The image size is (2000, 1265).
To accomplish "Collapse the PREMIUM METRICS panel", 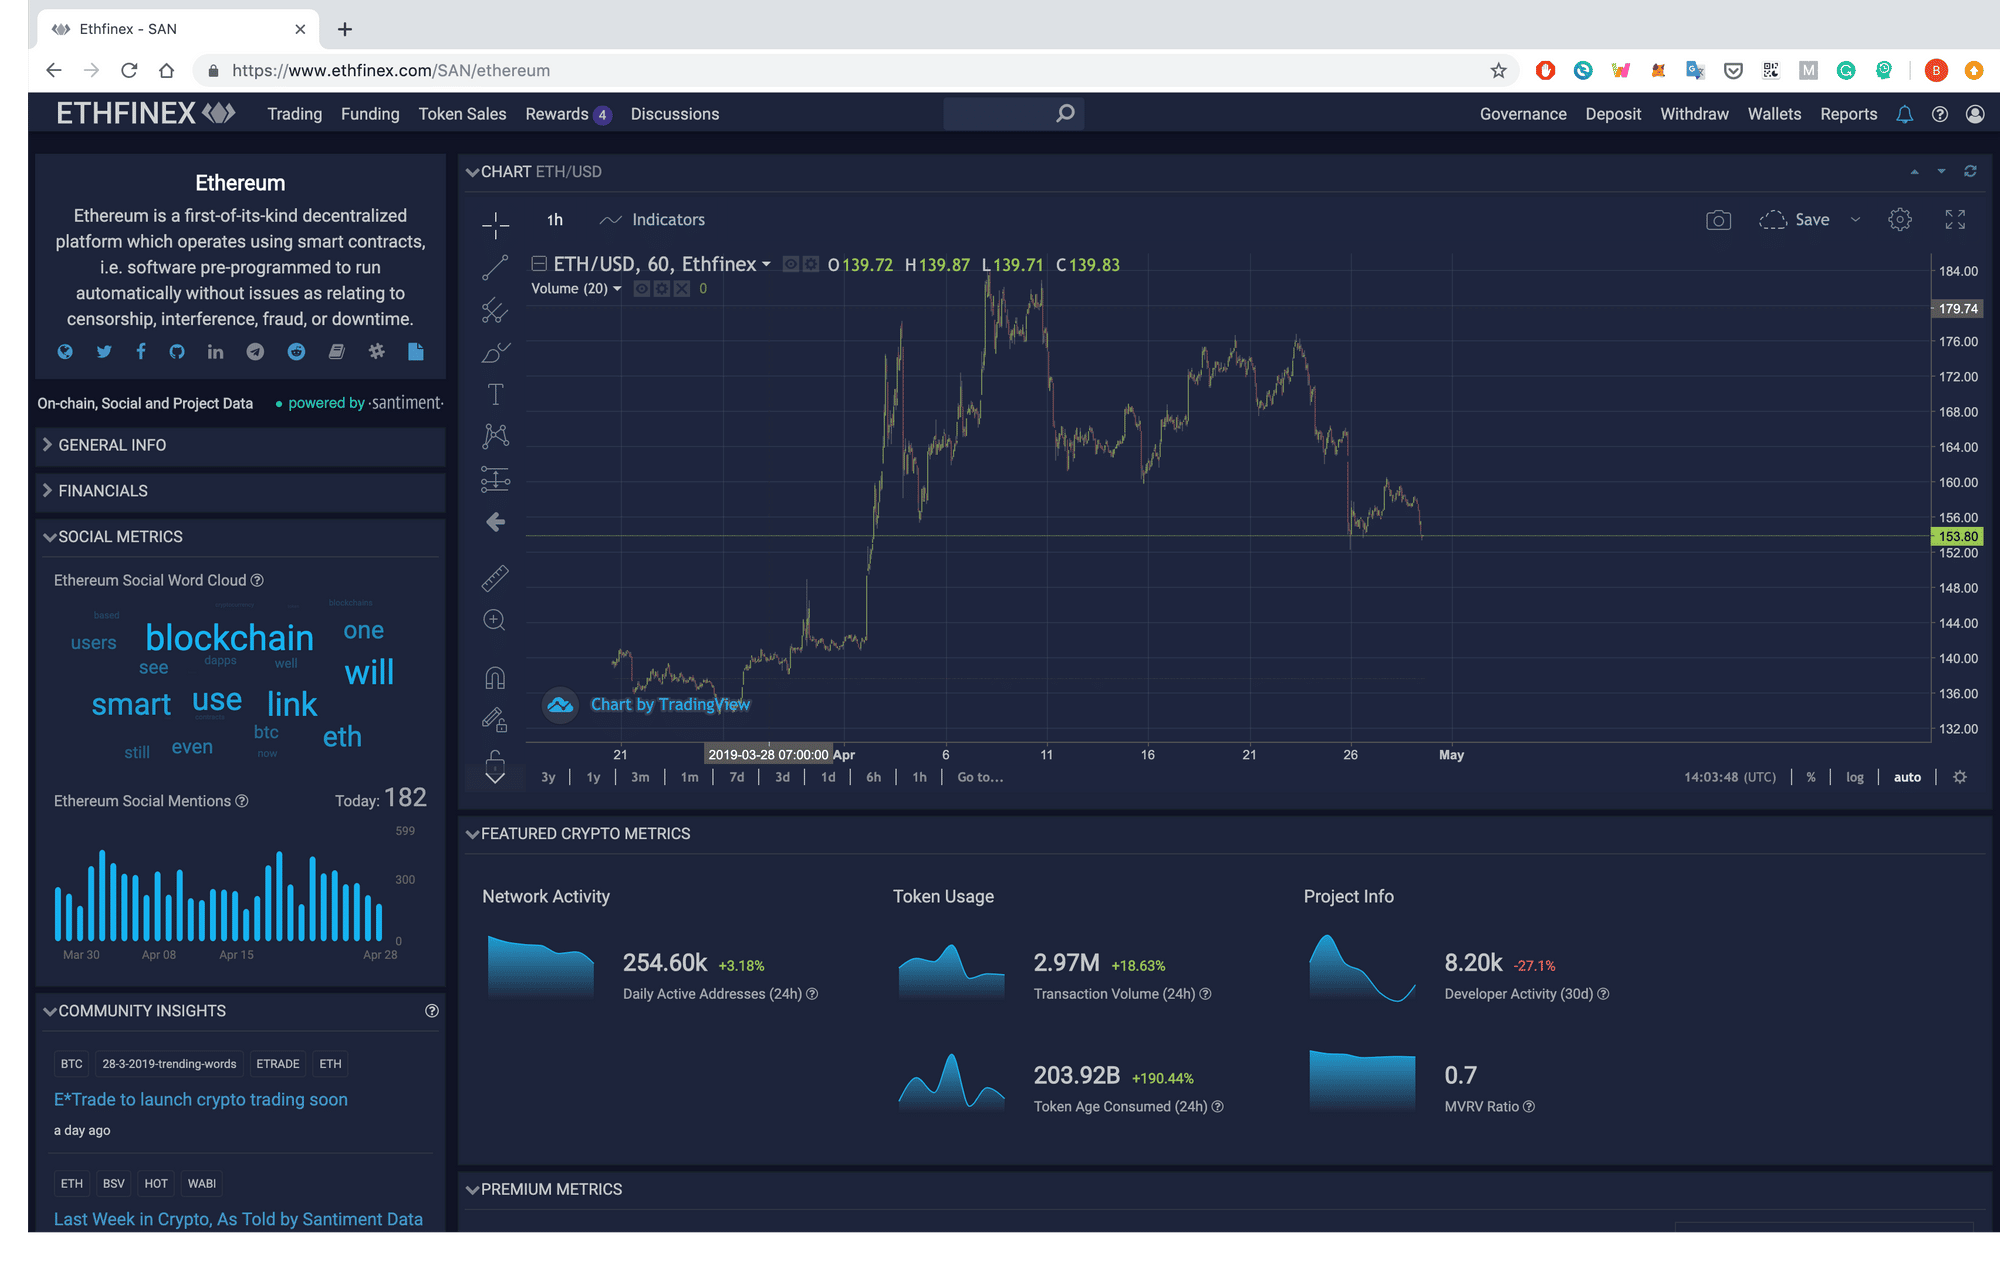I will [472, 1190].
